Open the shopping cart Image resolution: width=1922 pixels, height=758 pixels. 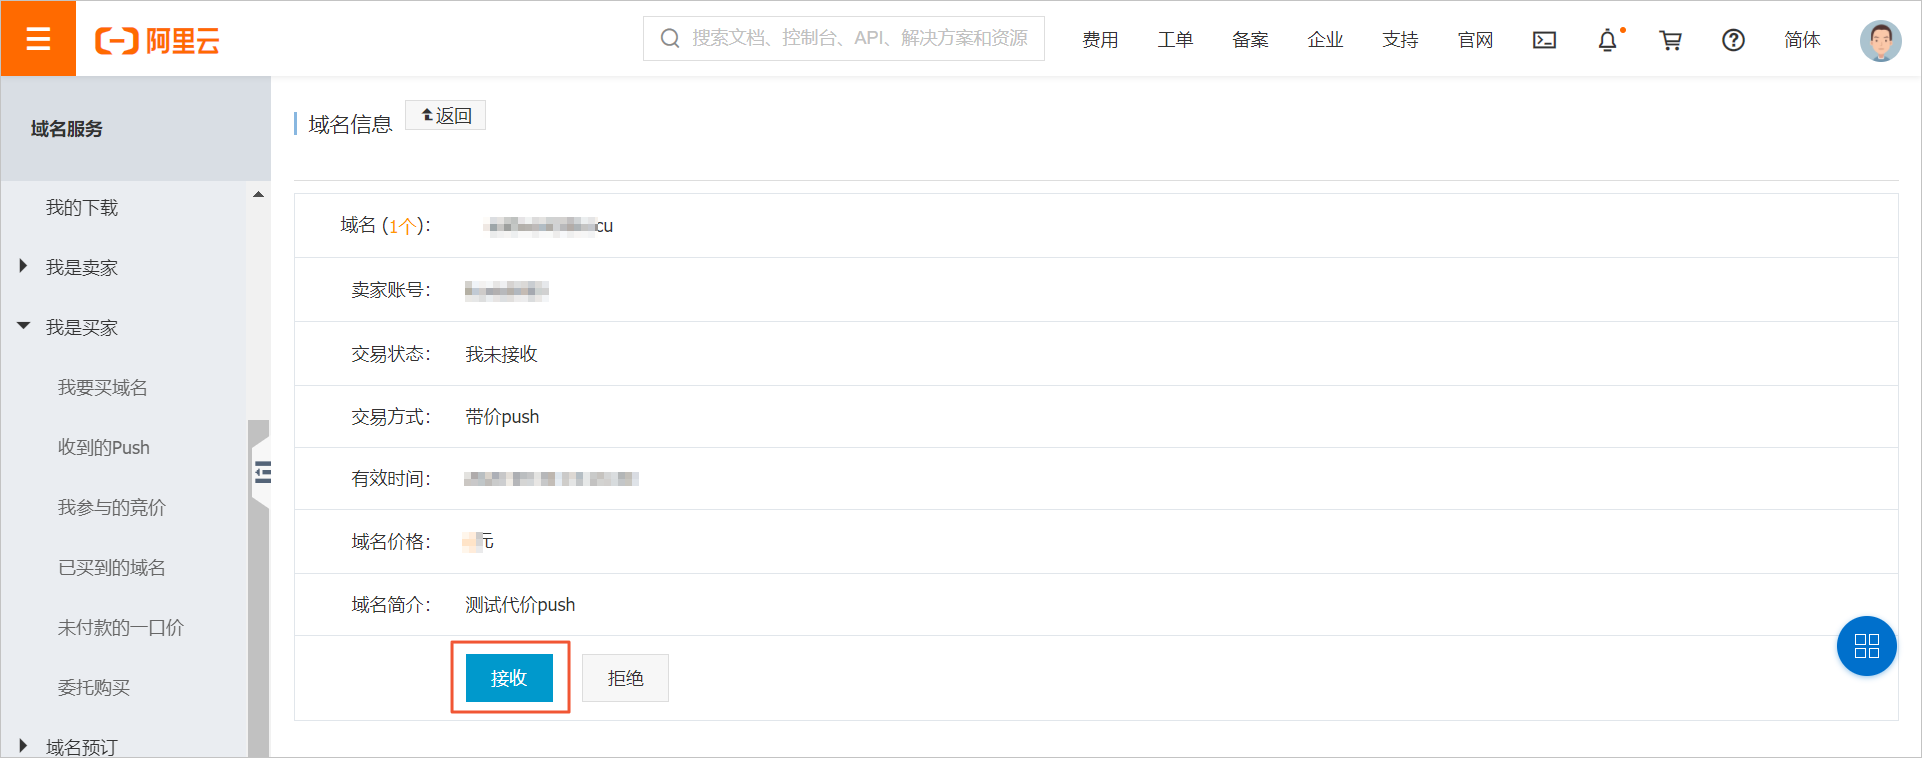pos(1670,40)
